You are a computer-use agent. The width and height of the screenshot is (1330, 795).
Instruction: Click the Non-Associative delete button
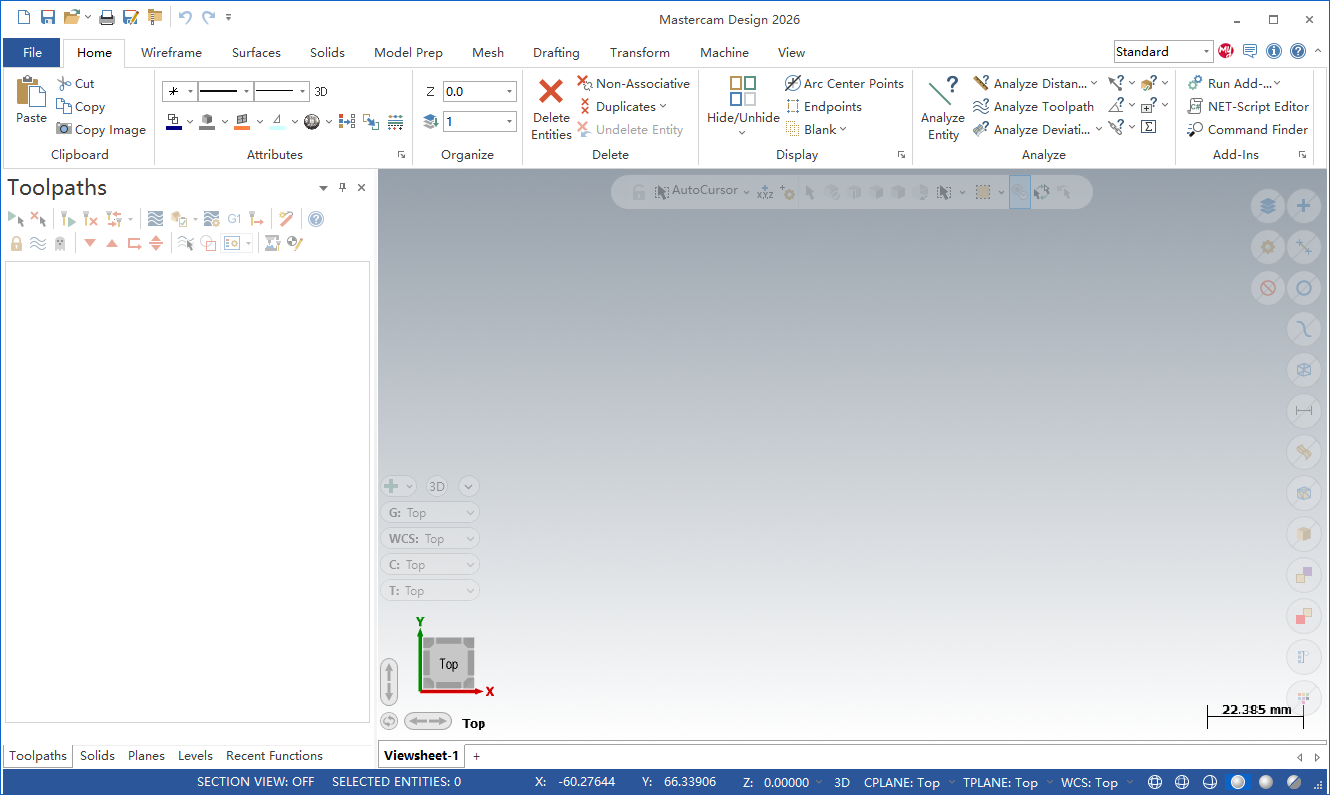[633, 83]
